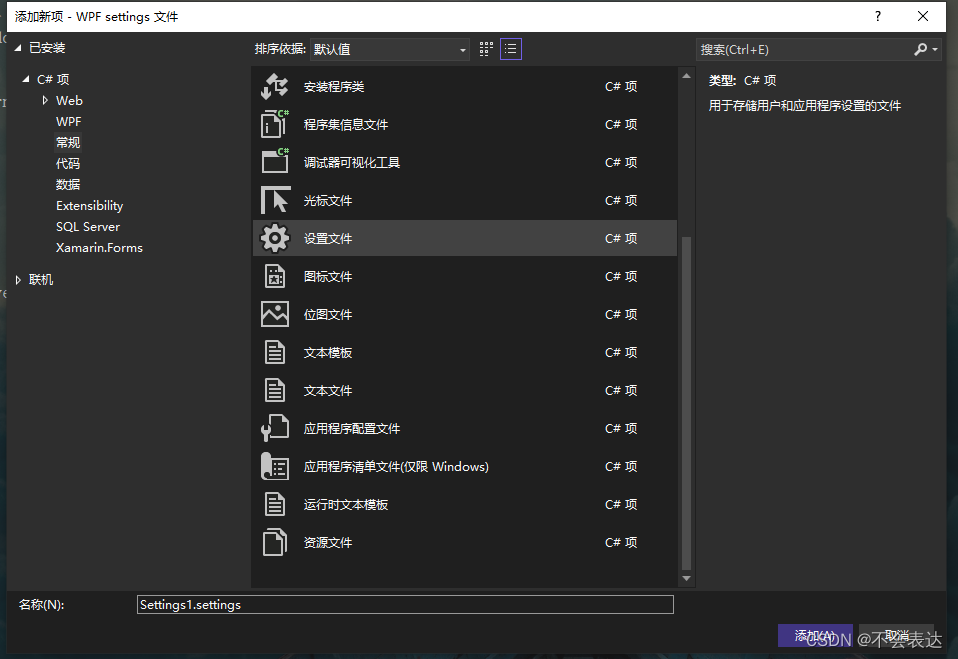Select the 光标文件 cursor file icon
This screenshot has width=958, height=659.
[x=275, y=200]
